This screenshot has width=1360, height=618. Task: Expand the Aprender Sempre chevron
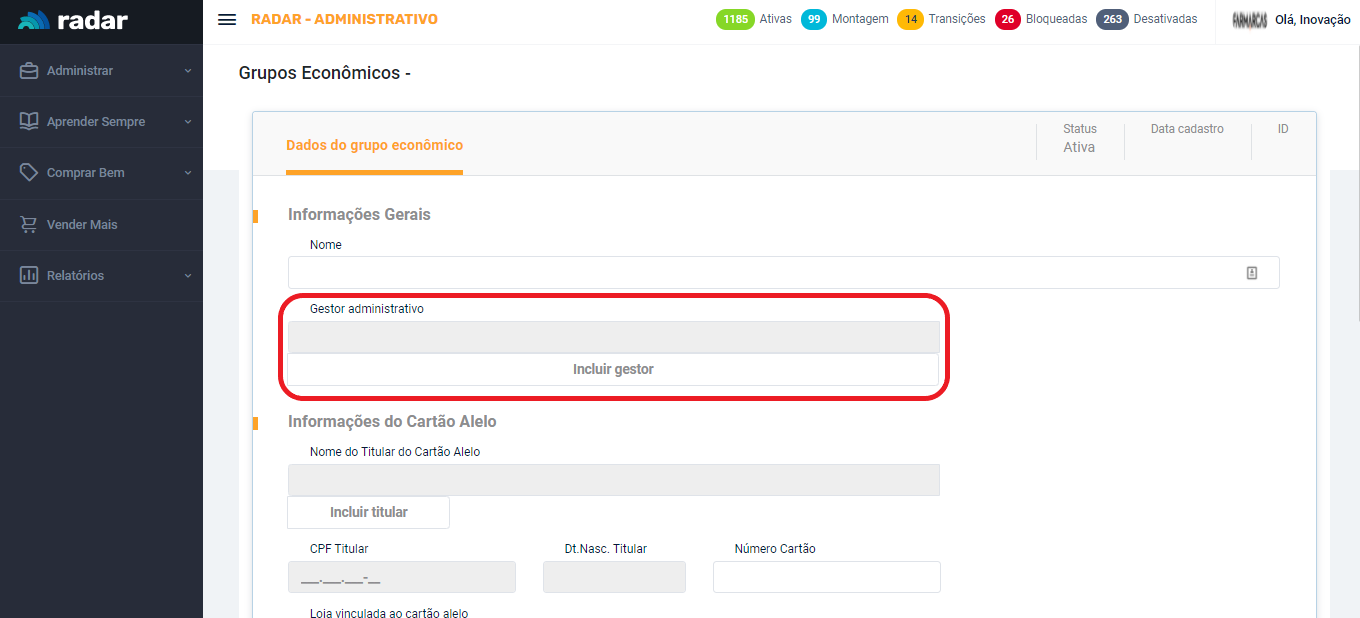coord(187,122)
